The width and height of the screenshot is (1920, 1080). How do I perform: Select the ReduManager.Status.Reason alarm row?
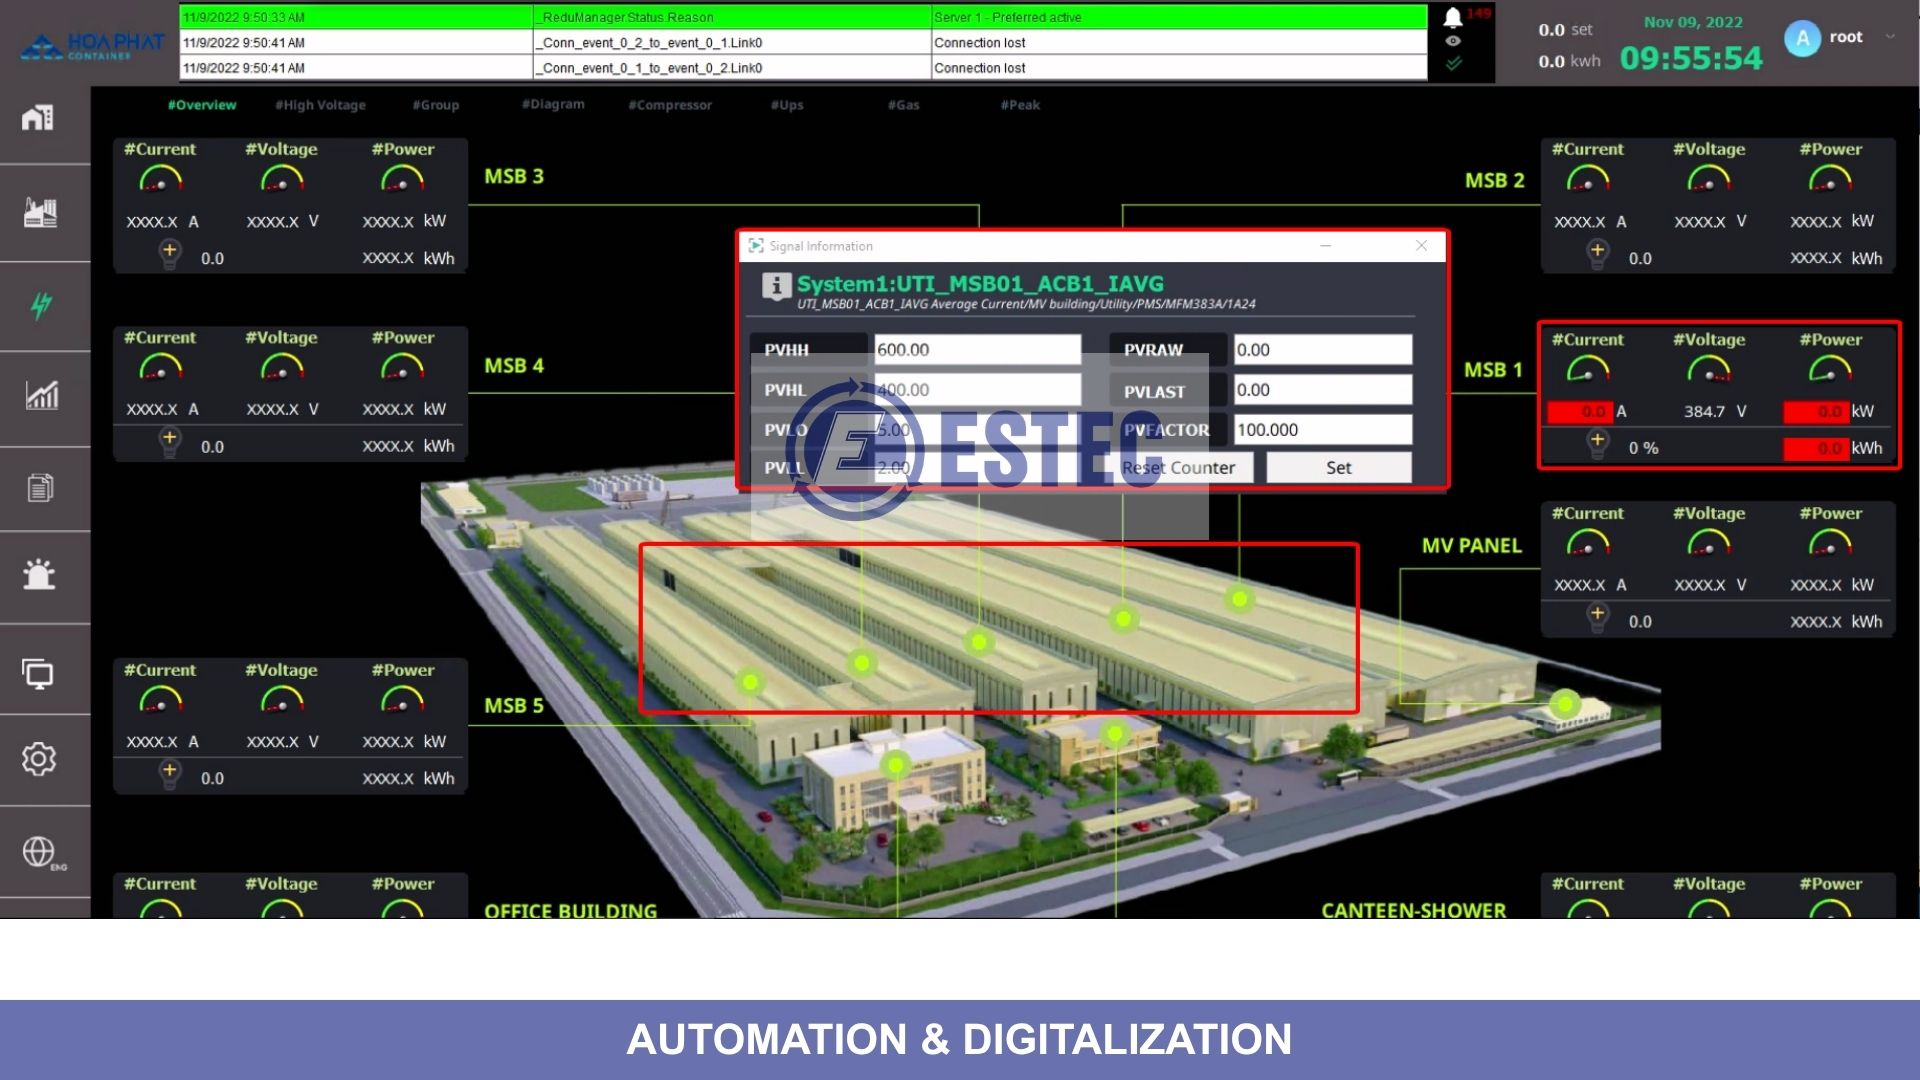tap(803, 17)
